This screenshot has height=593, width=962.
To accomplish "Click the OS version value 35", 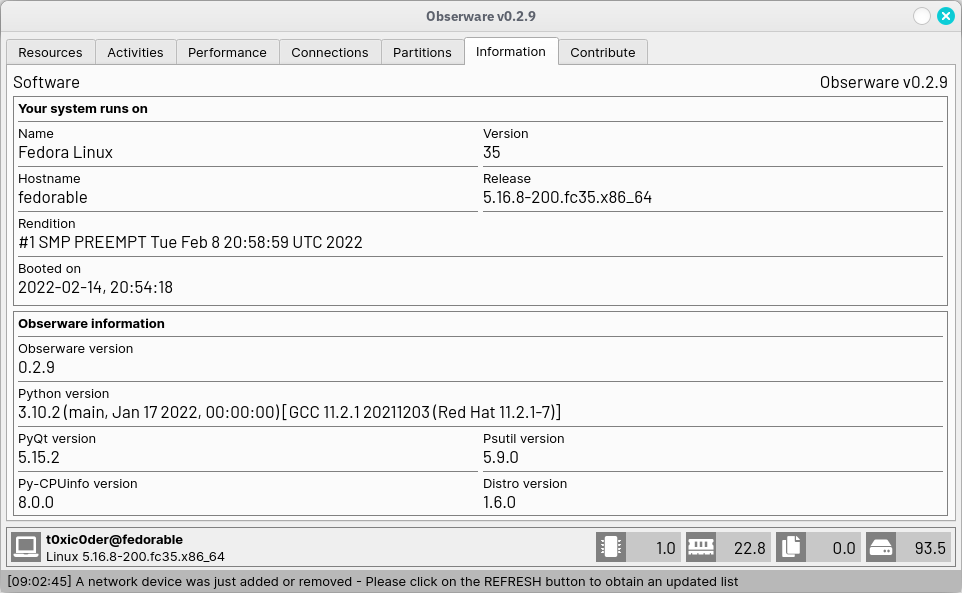I will pyautogui.click(x=491, y=152).
